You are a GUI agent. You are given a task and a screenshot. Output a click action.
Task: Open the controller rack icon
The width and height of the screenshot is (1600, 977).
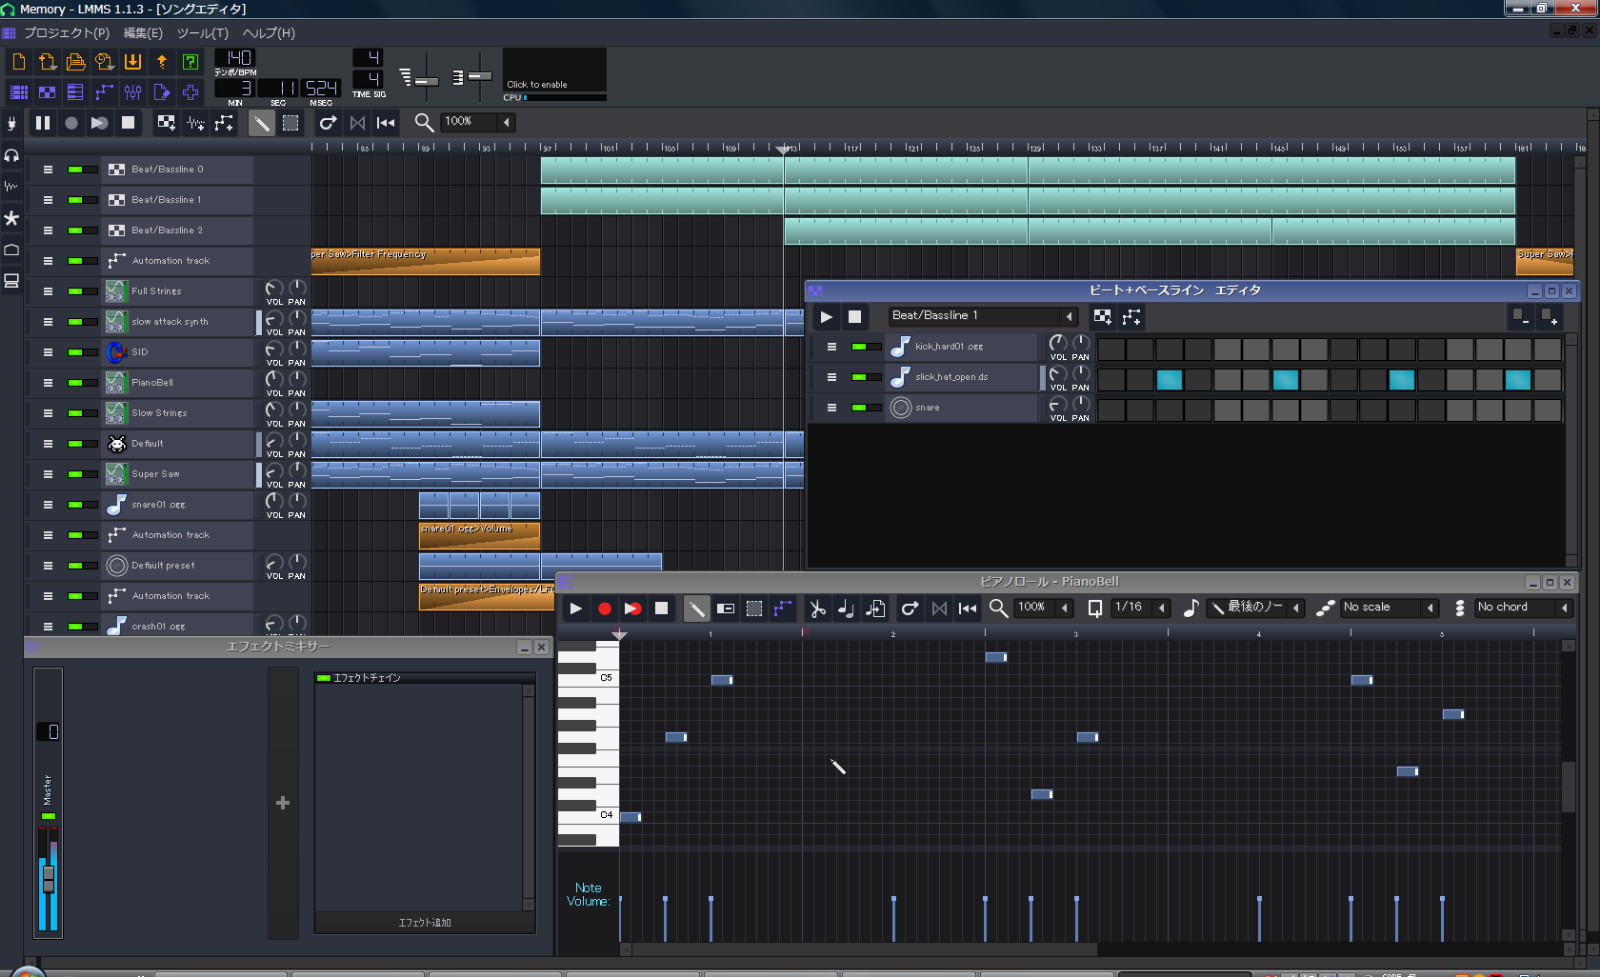pyautogui.click(x=190, y=92)
